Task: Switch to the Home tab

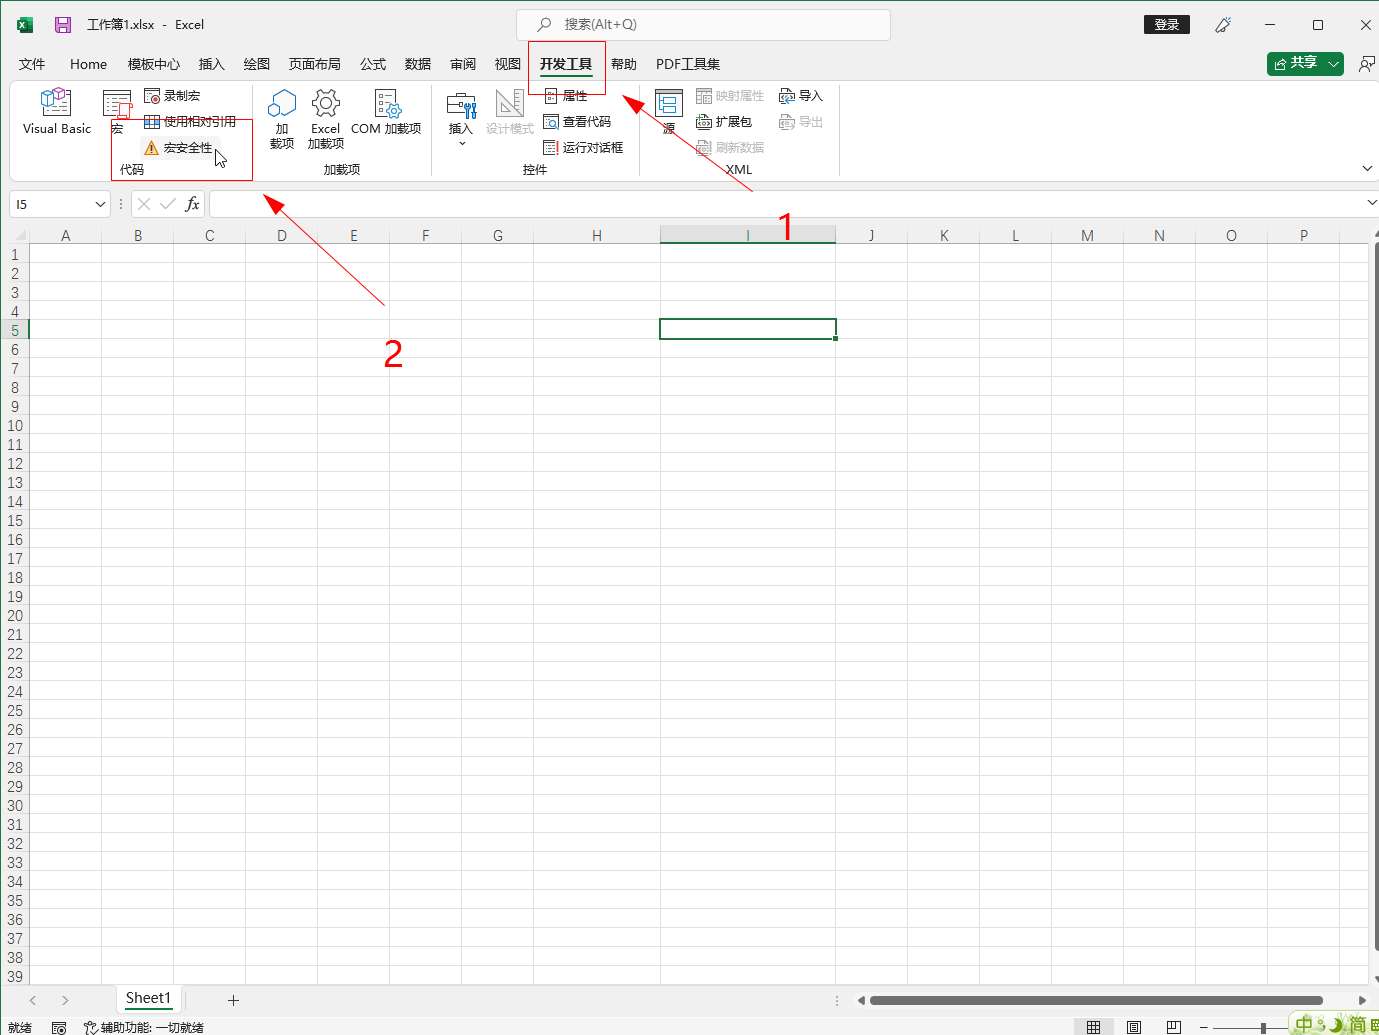Action: (x=88, y=64)
